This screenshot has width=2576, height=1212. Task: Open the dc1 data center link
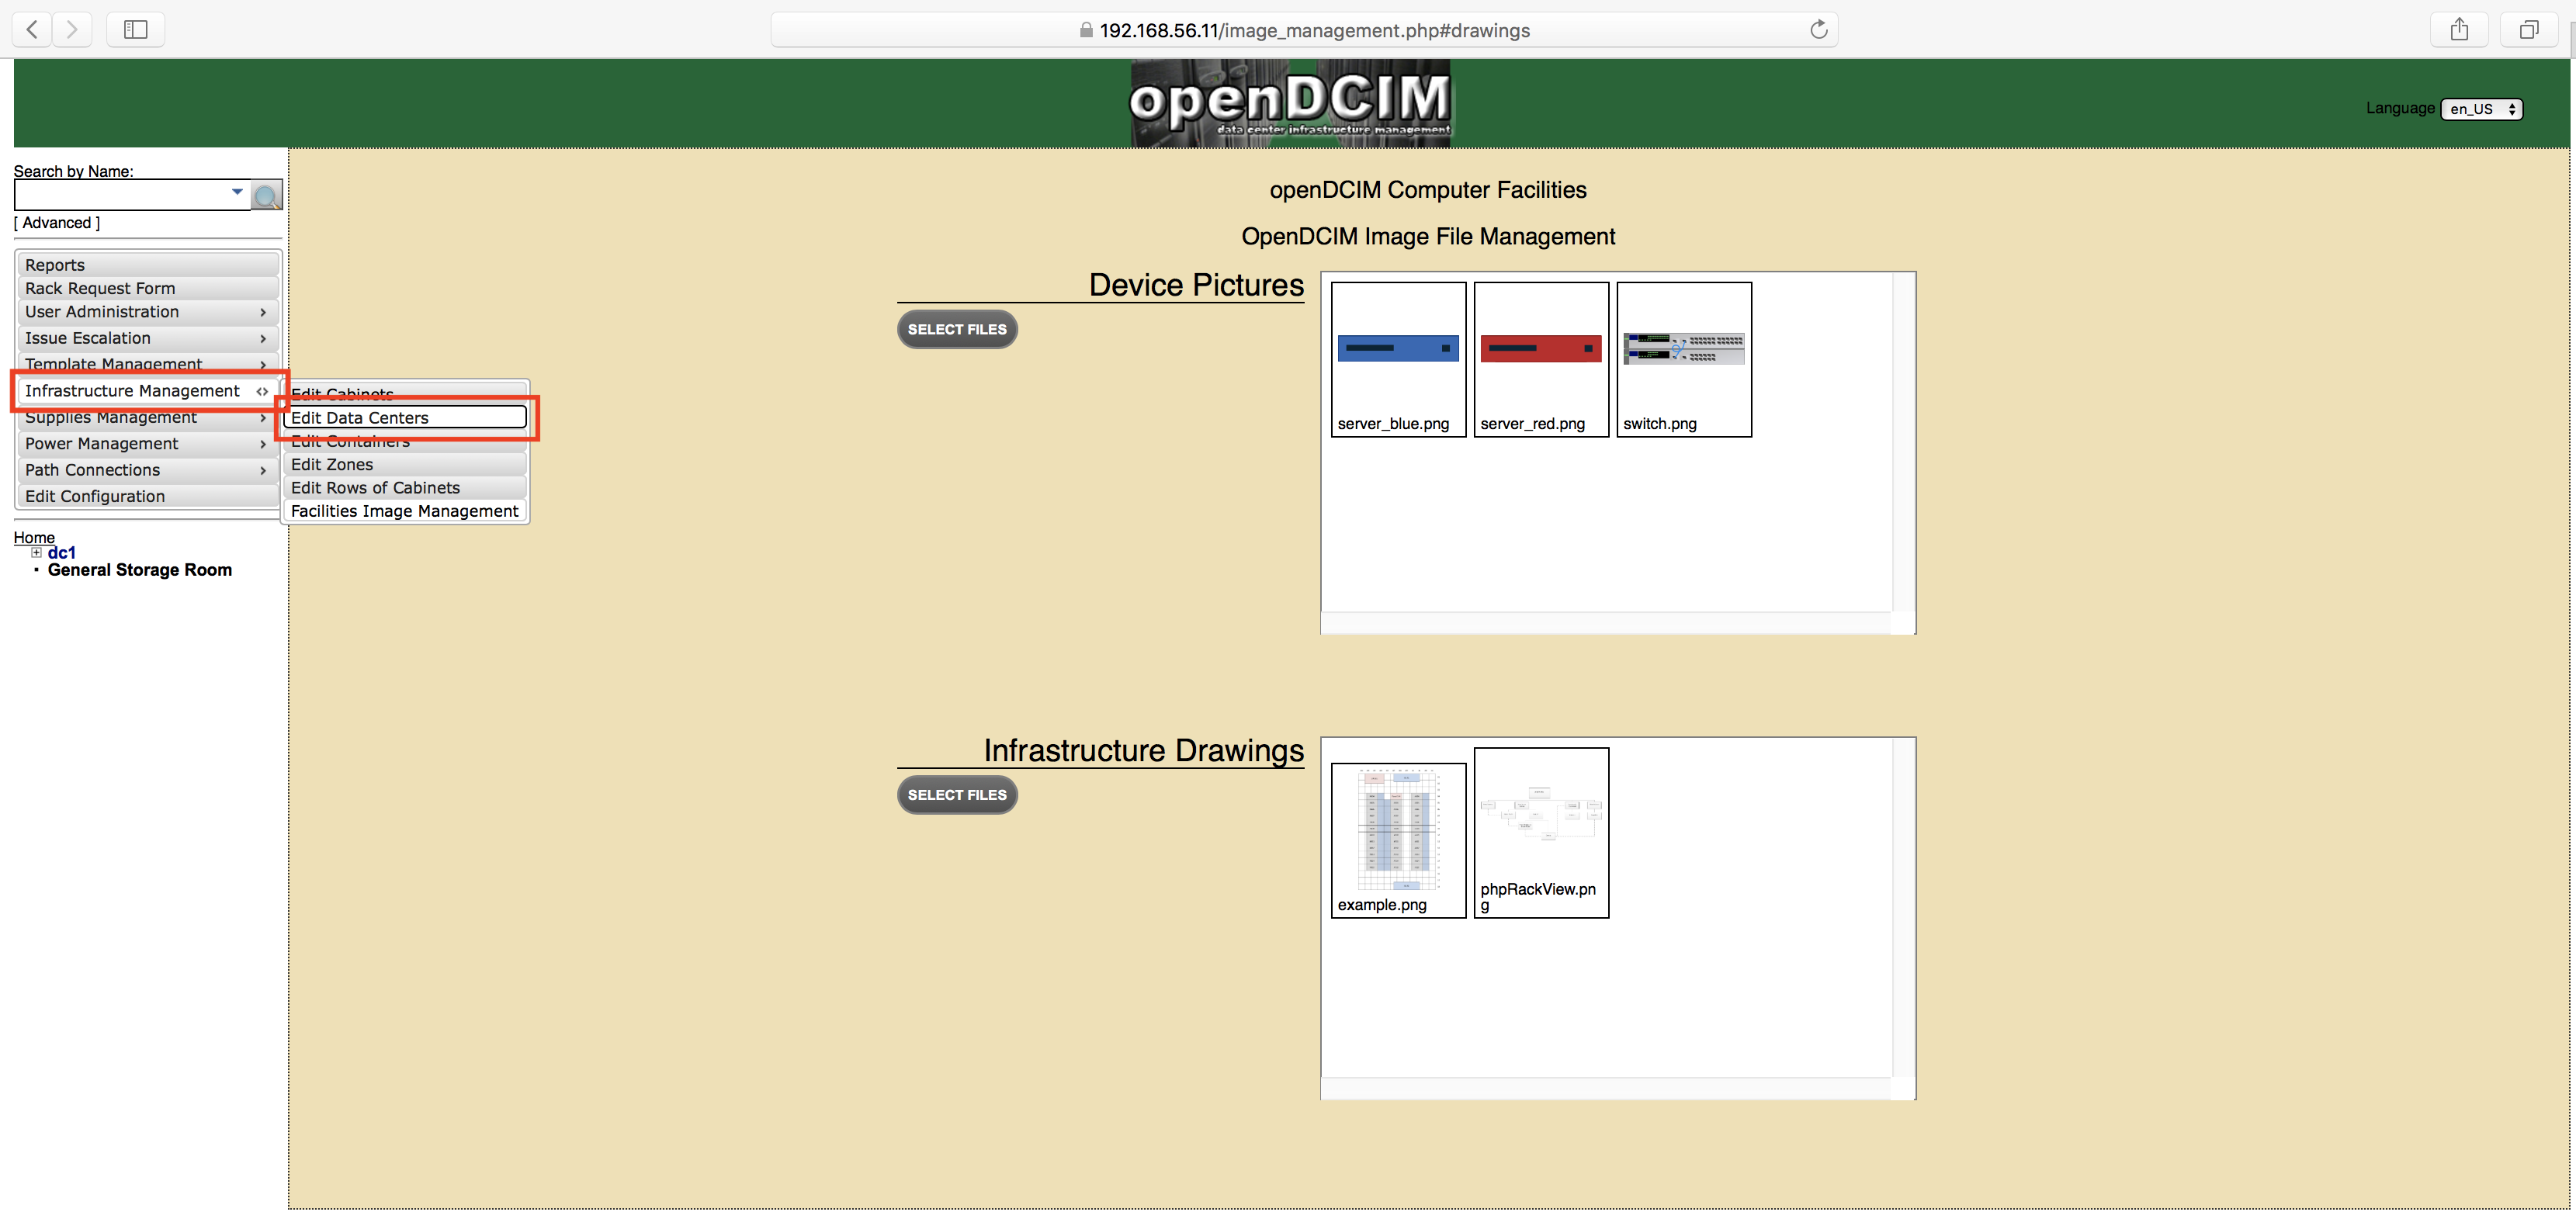coord(62,553)
